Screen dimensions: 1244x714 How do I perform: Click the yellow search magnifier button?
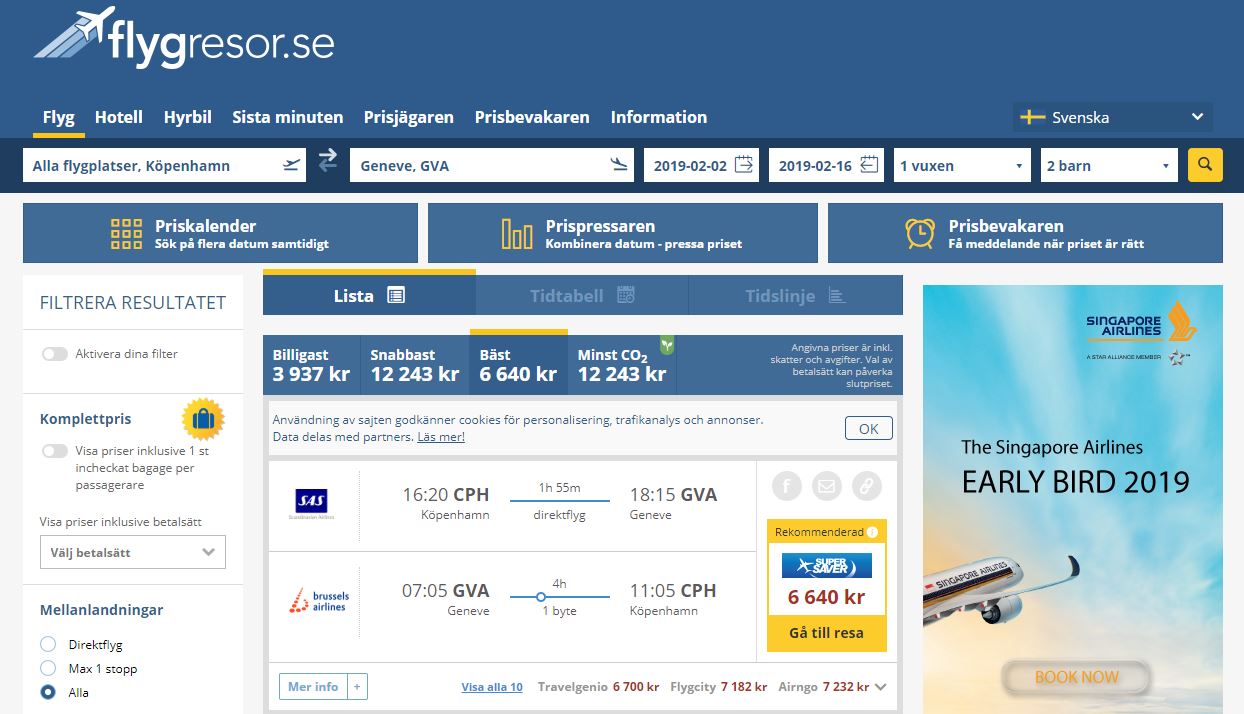tap(1205, 165)
